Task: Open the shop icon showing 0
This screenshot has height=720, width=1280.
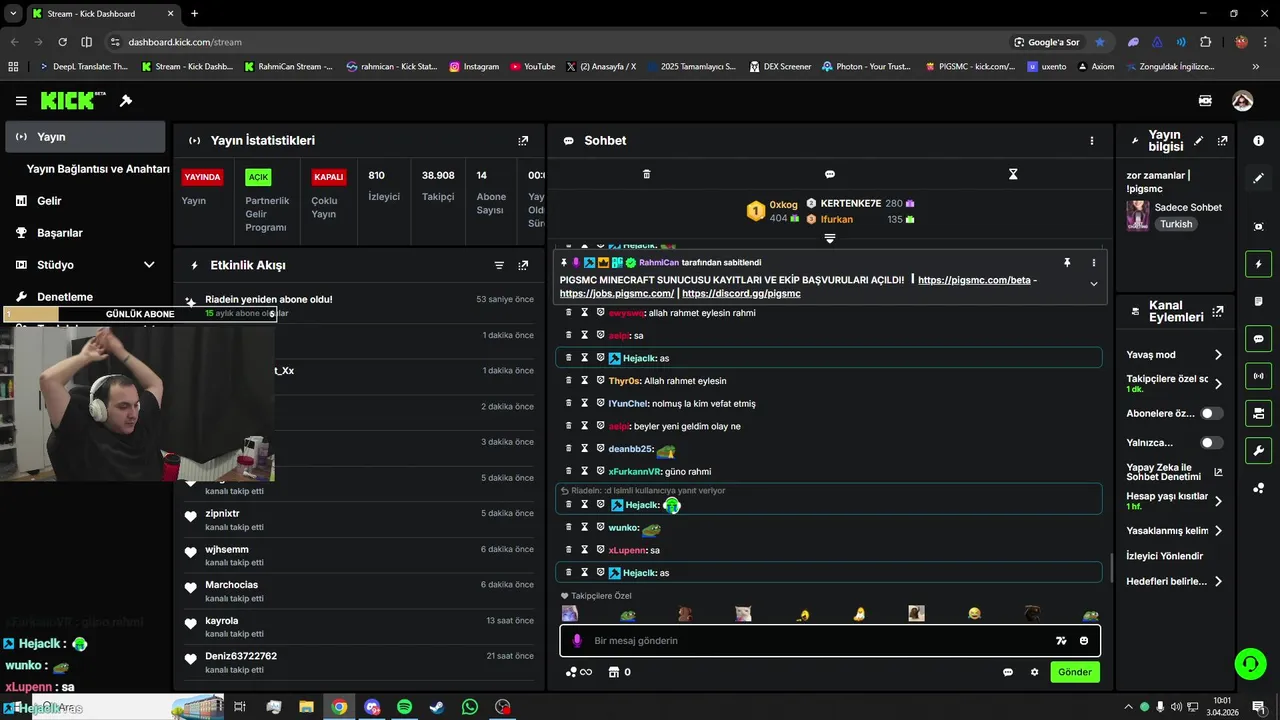Action: click(620, 672)
